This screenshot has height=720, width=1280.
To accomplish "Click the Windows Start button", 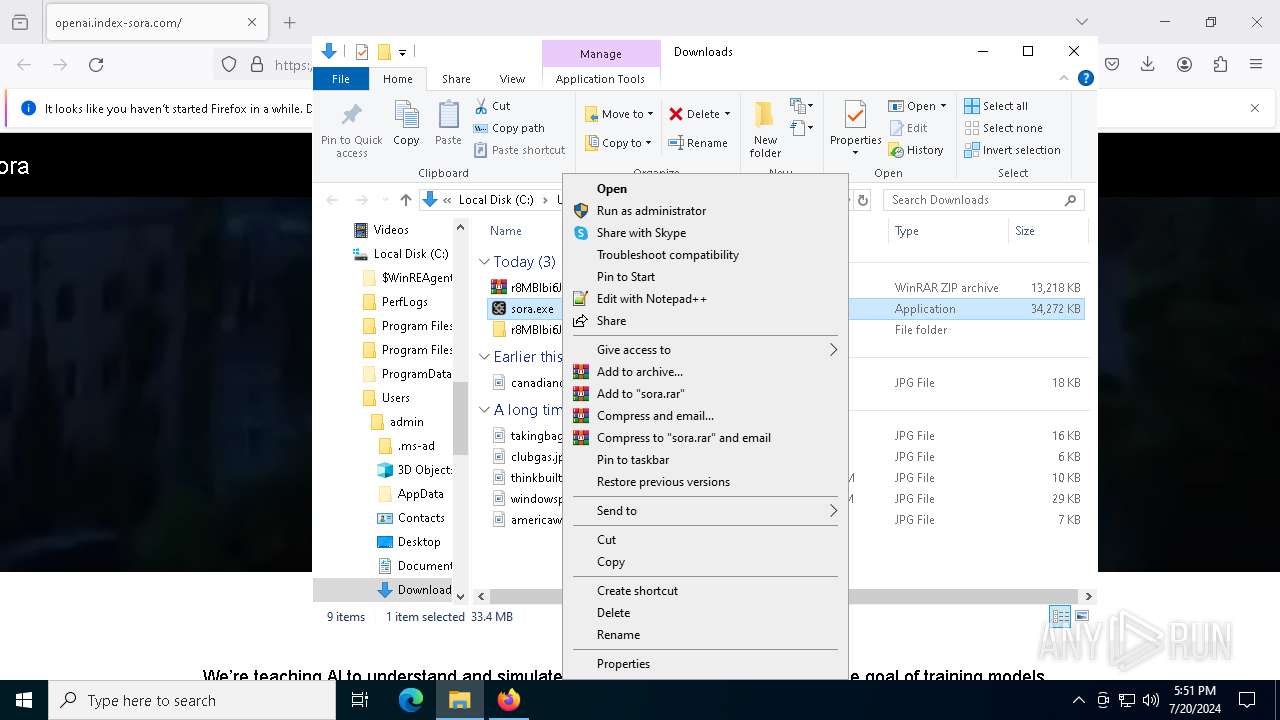I will [24, 700].
